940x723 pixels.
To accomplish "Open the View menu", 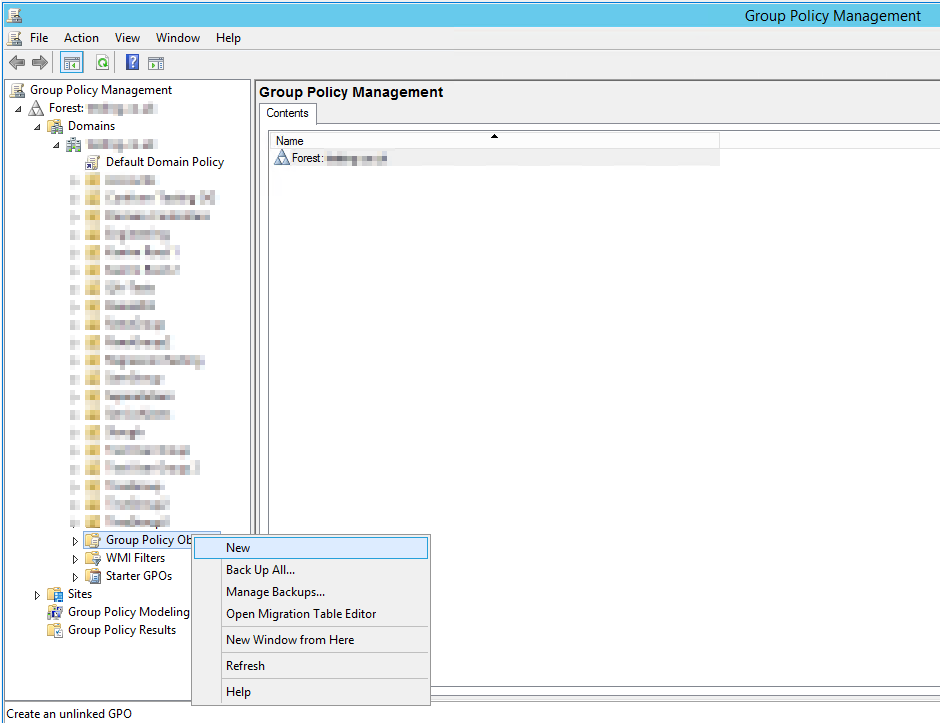I will 127,38.
